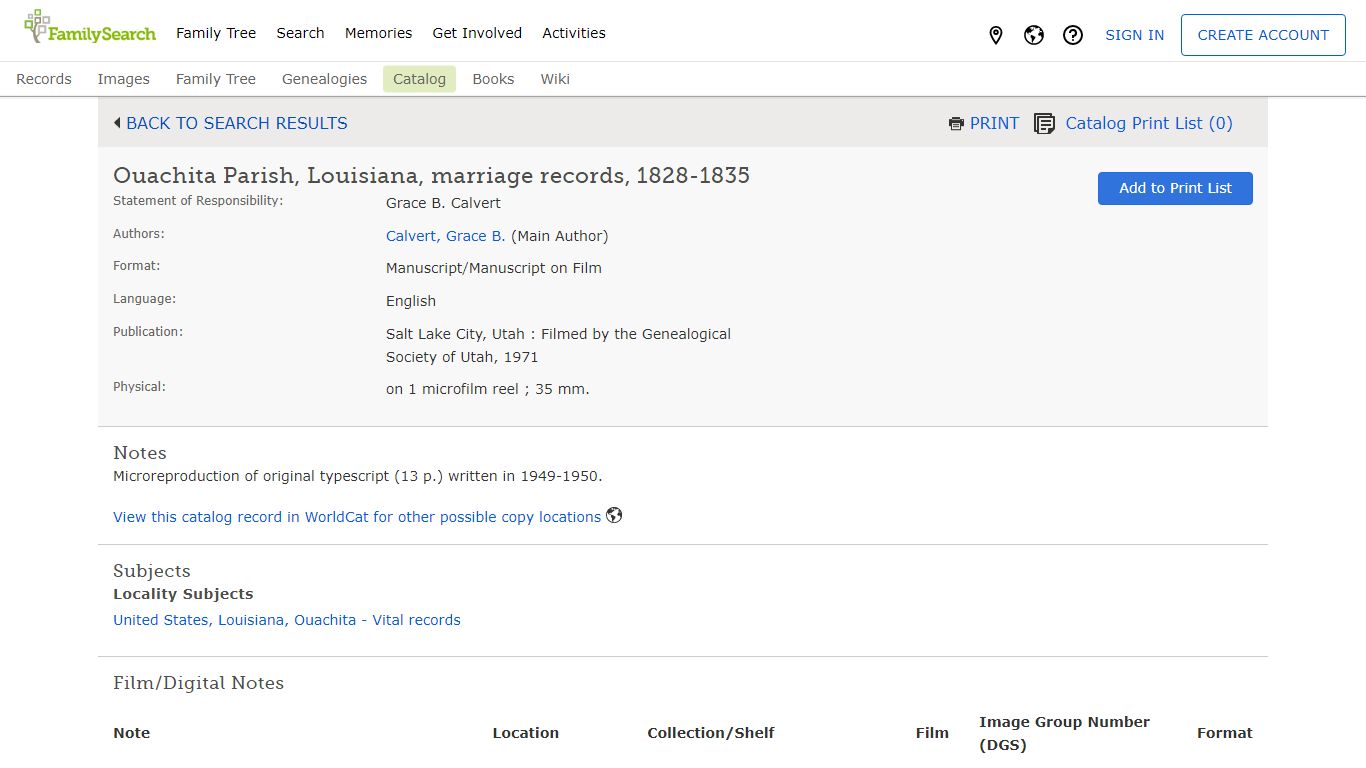Open the Activities top menu
The width and height of the screenshot is (1366, 768).
pos(574,33)
